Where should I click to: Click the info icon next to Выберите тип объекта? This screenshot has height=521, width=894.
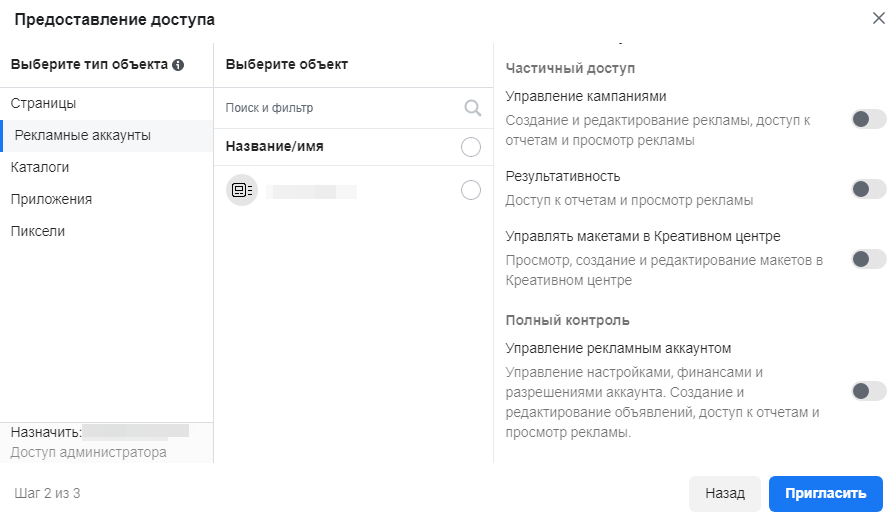178,65
